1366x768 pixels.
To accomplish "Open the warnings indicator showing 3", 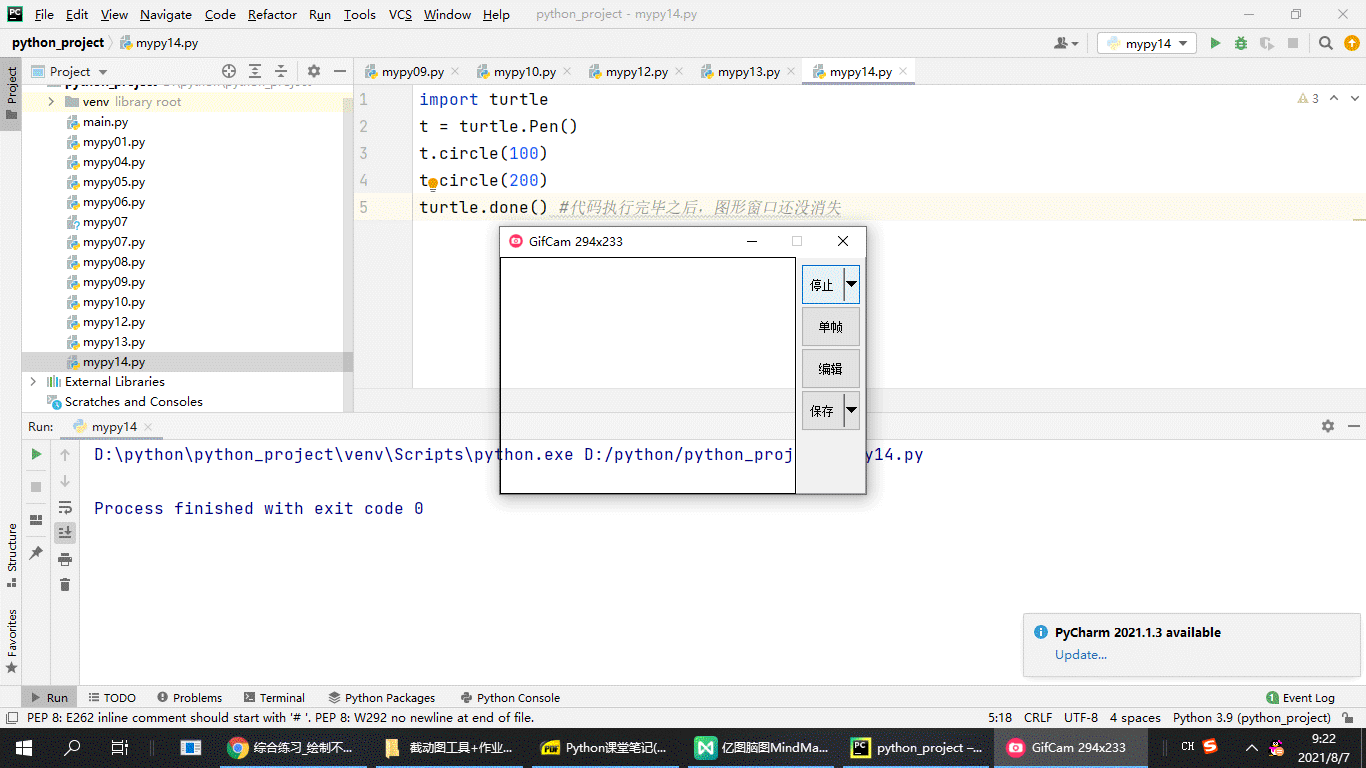I will click(1308, 99).
